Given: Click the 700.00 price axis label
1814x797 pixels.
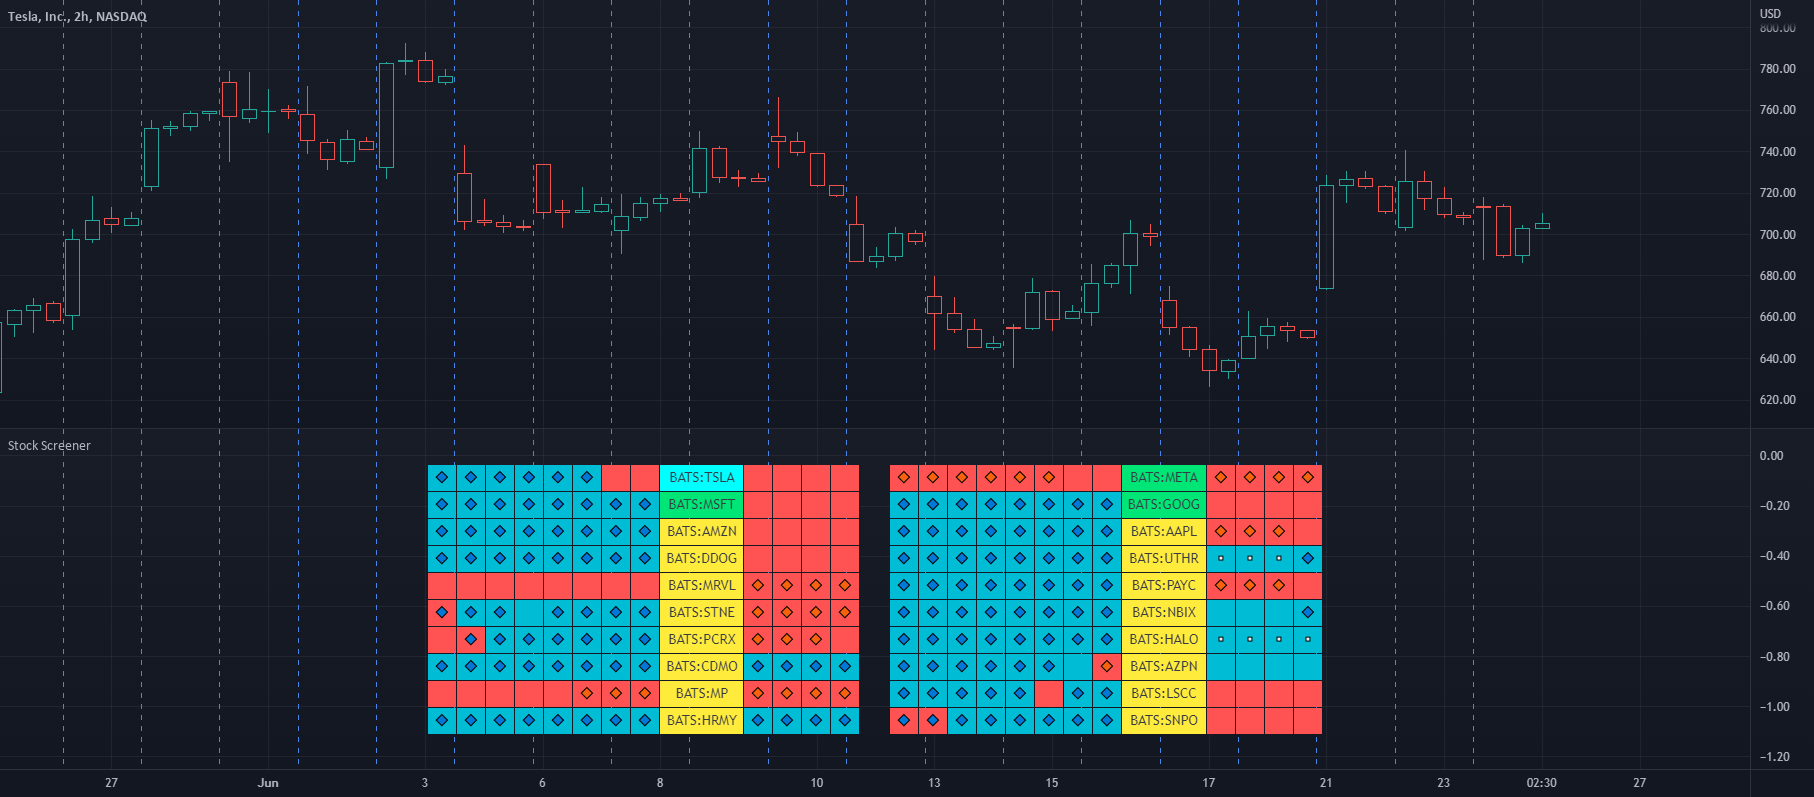Looking at the screenshot, I should pos(1778,235).
